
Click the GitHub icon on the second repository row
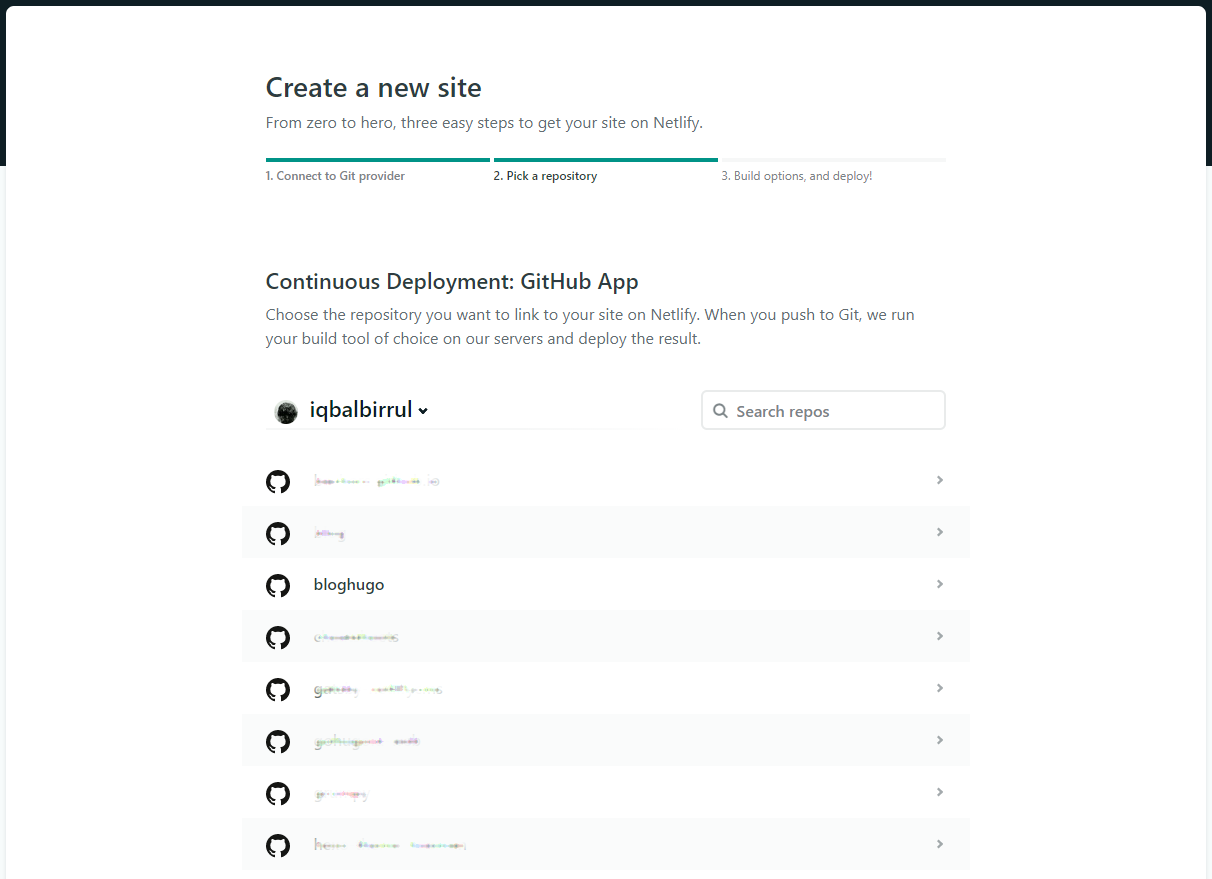(278, 533)
